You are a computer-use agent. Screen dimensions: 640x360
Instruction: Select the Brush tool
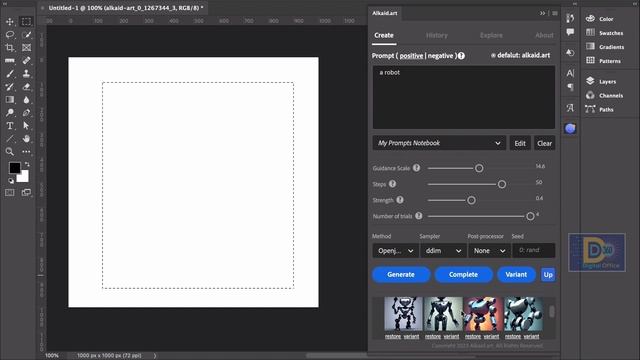click(x=10, y=74)
